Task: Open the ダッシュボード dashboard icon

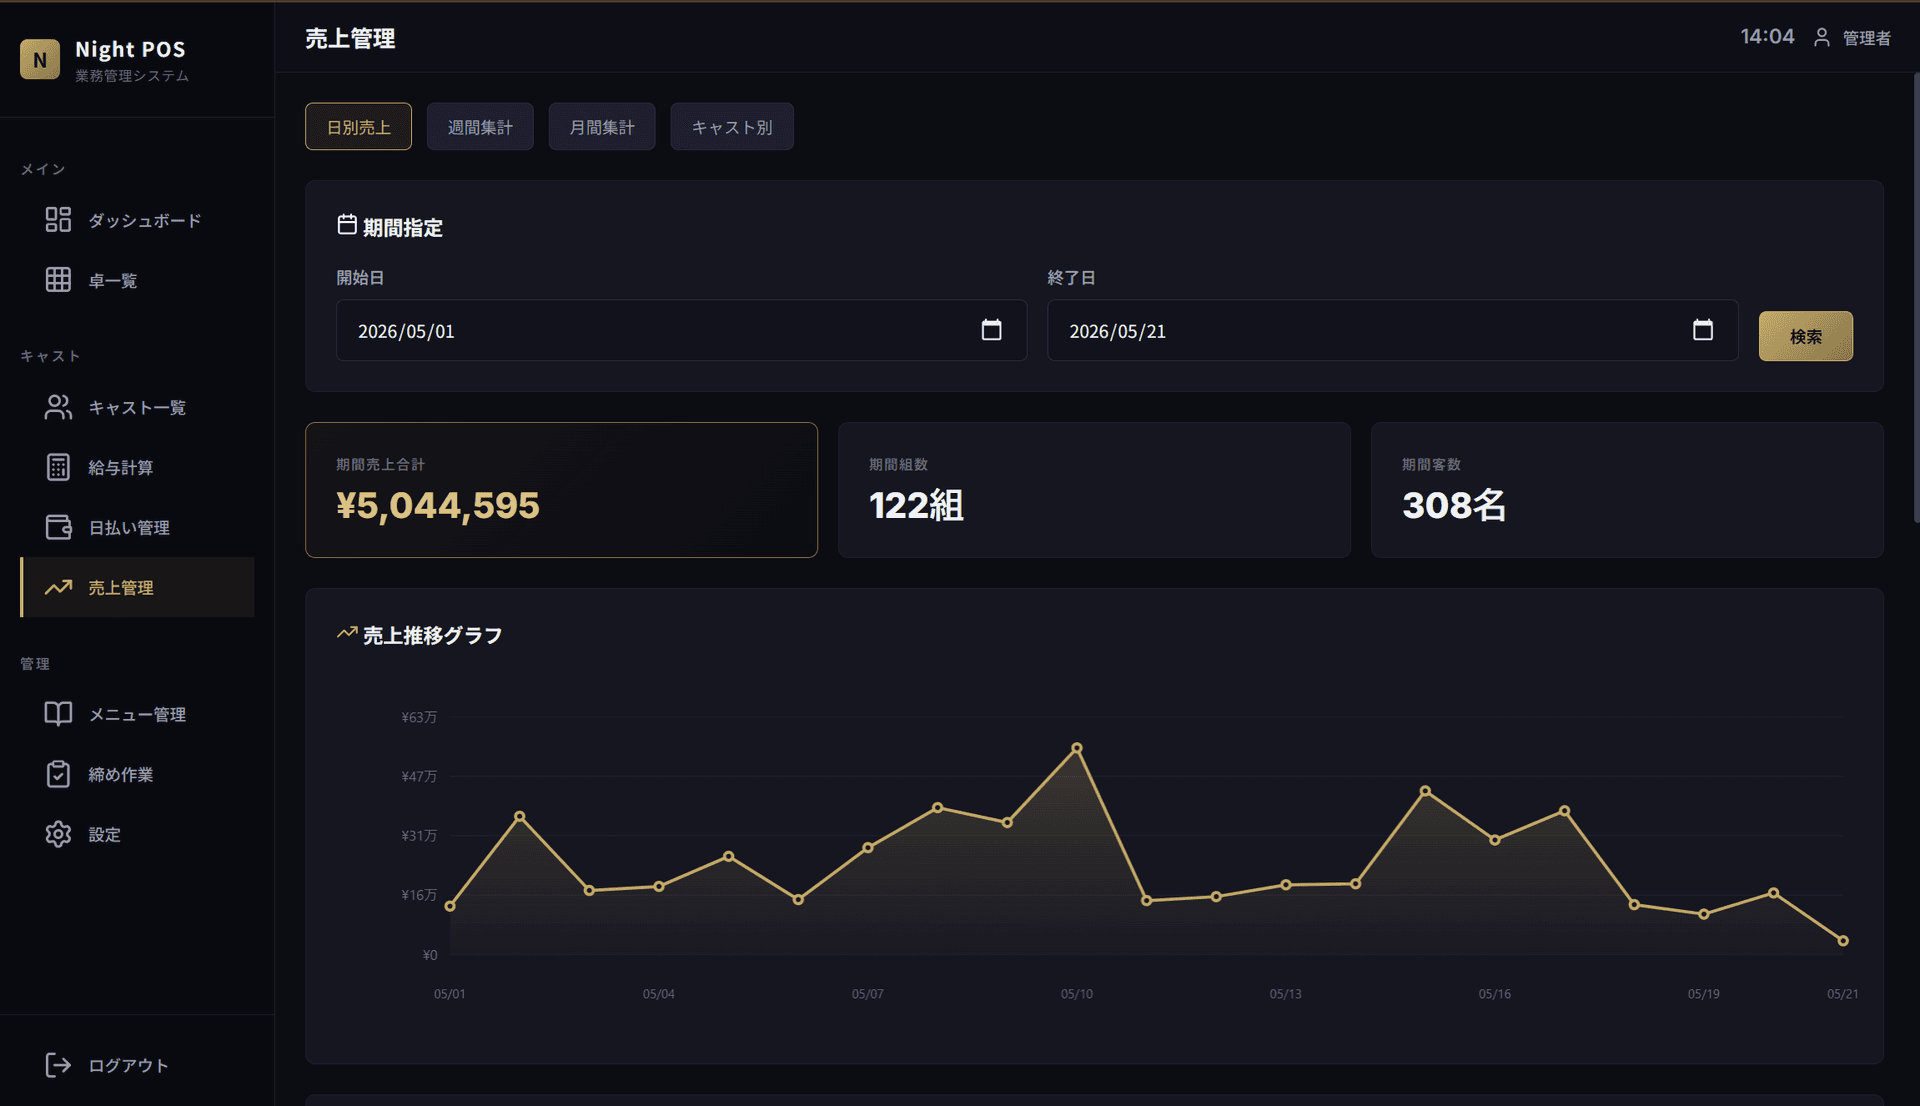Action: (x=58, y=220)
